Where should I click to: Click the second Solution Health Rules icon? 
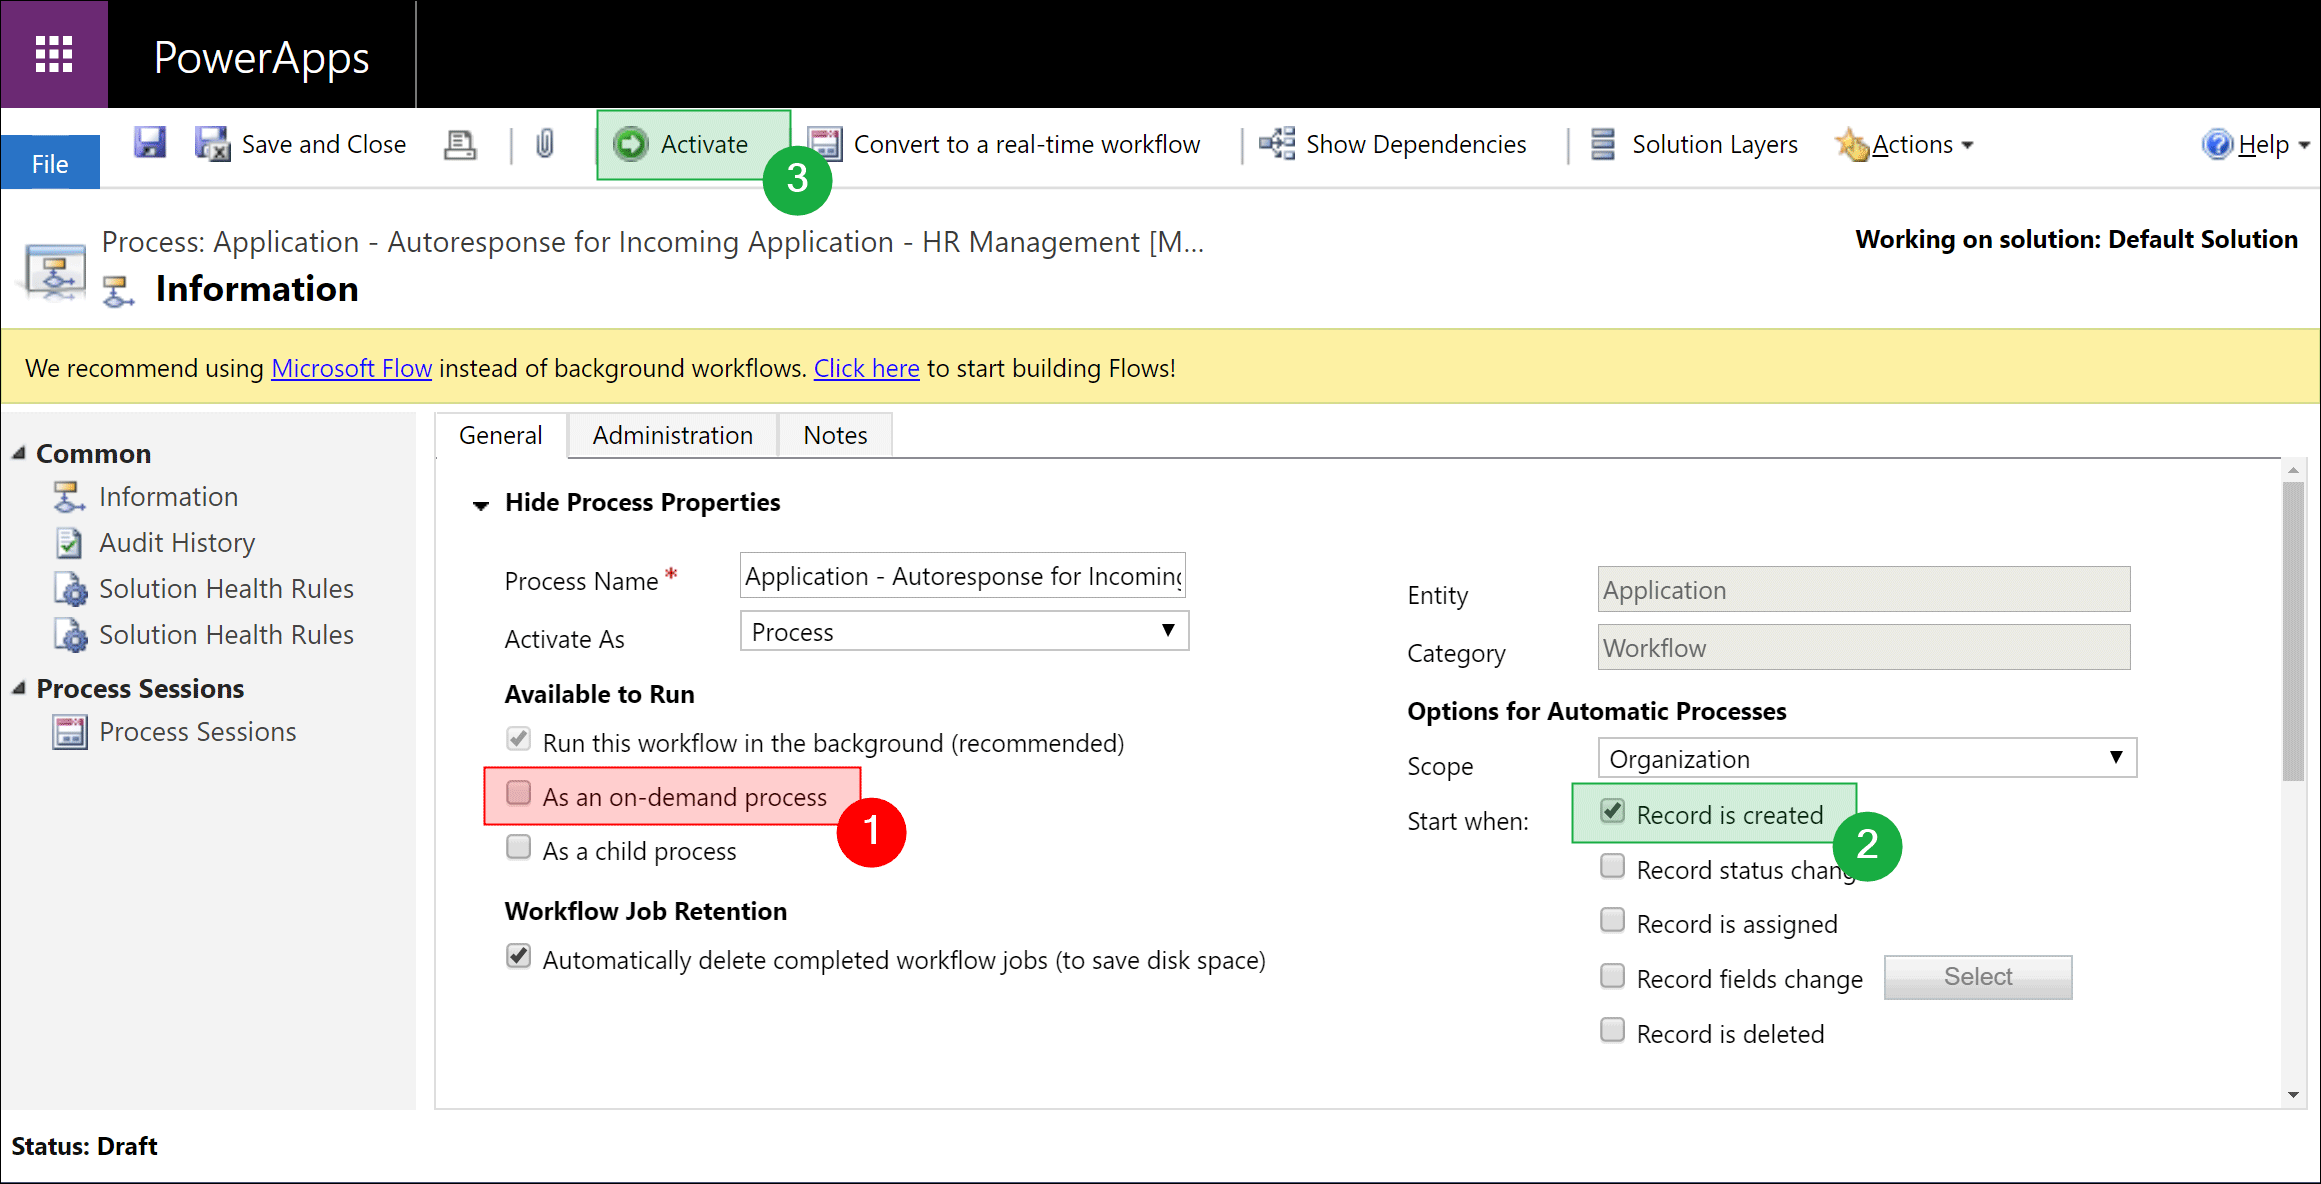tap(71, 635)
